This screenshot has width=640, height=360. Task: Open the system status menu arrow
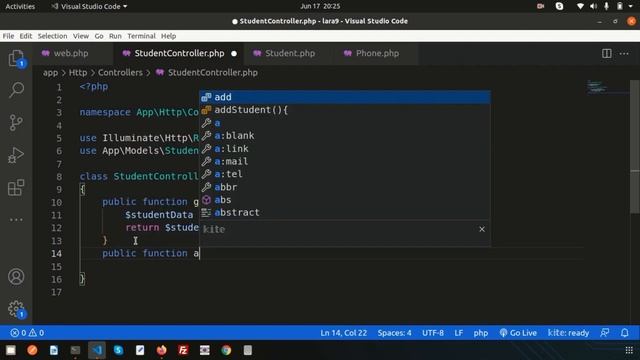(631, 6)
